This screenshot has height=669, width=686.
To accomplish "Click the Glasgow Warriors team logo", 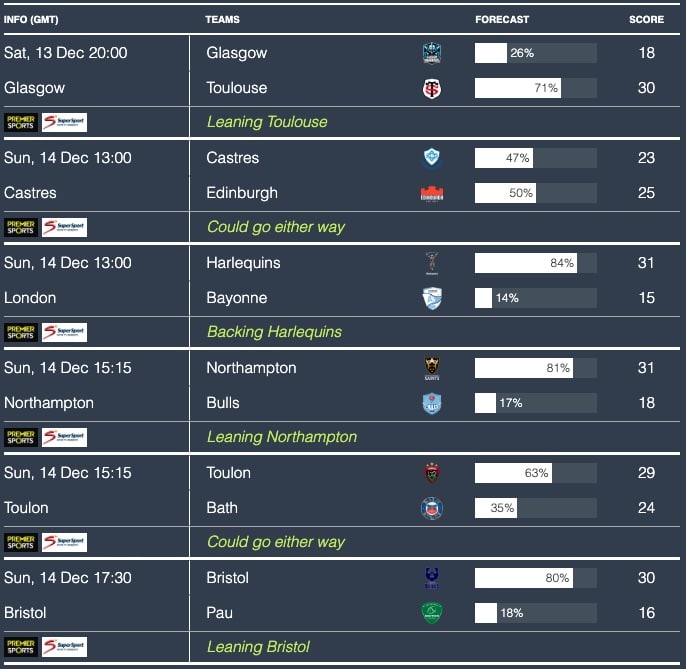I will coord(432,53).
